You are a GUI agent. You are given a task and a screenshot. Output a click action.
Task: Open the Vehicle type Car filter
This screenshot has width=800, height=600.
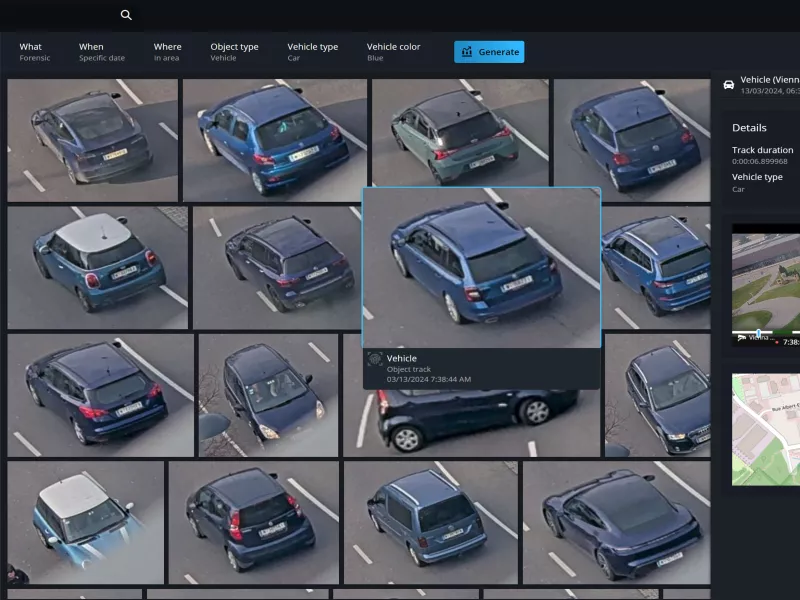pyautogui.click(x=312, y=52)
